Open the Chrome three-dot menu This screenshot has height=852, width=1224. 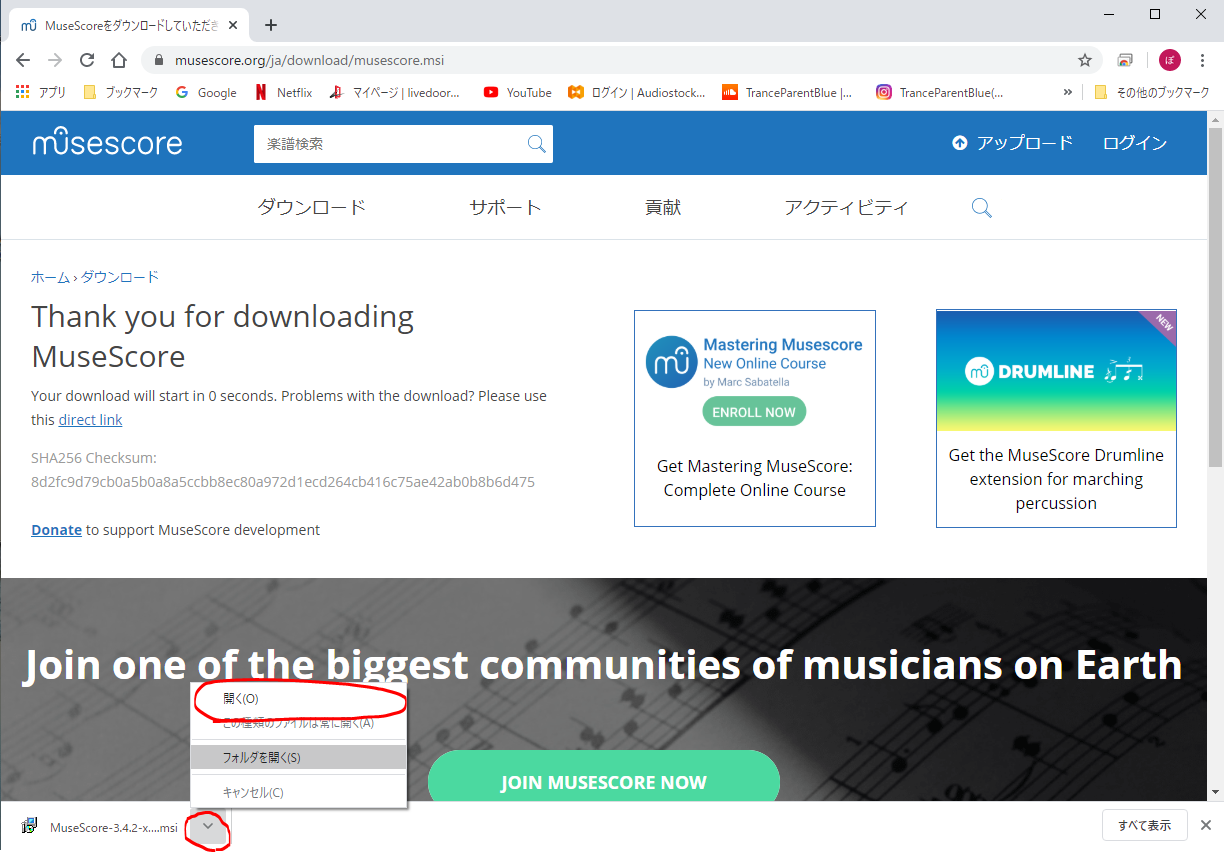click(x=1204, y=60)
